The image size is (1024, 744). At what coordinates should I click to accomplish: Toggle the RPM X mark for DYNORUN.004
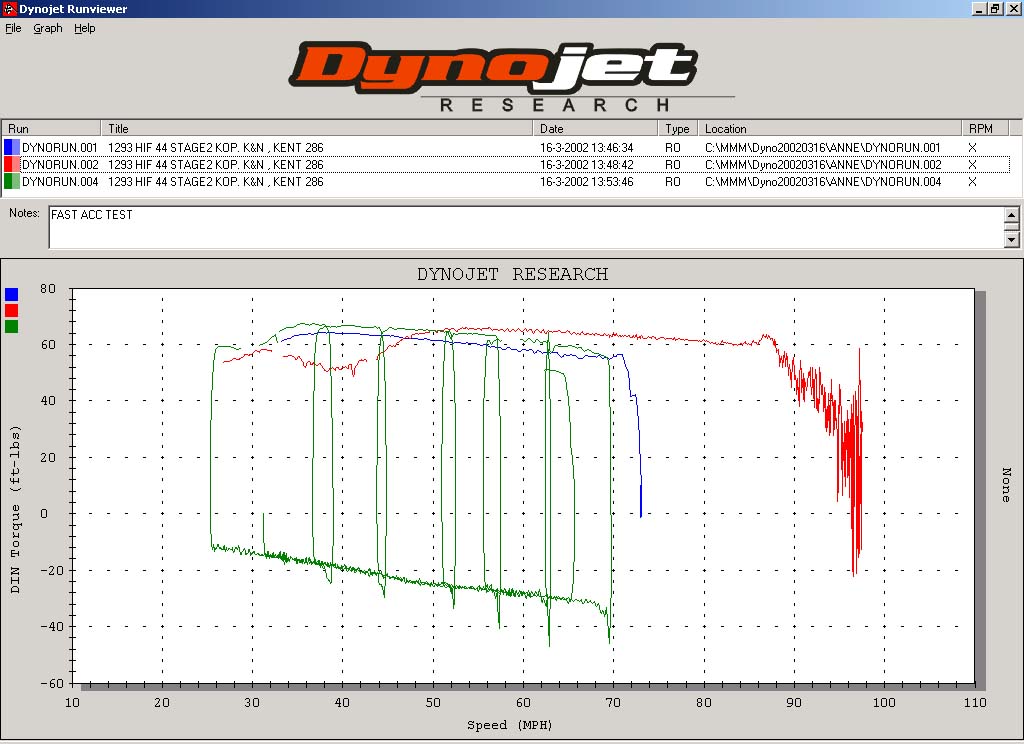[x=972, y=182]
